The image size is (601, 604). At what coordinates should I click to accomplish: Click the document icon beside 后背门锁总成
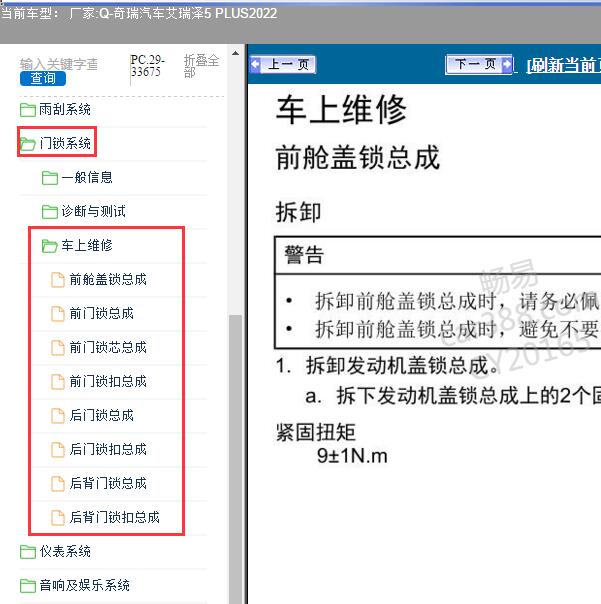[x=58, y=483]
